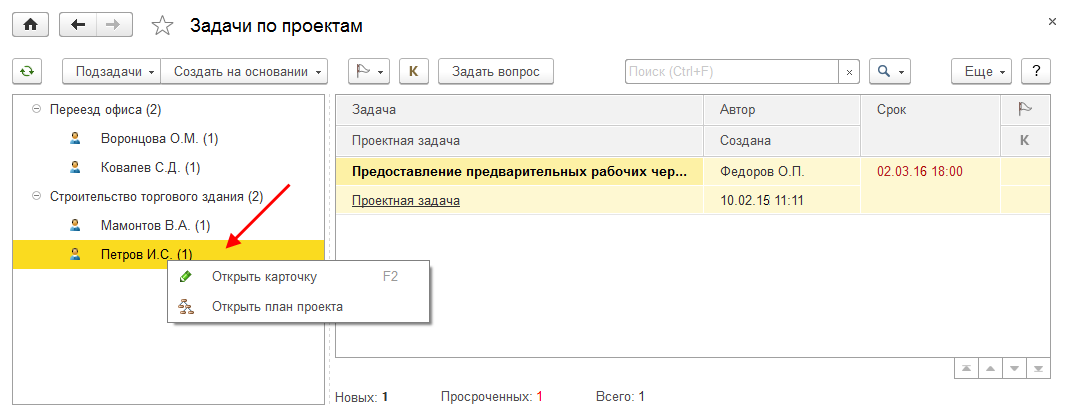Viewport: 1070px width, 415px height.
Task: Select Воронцова О.М. in the tree
Action: 159,139
